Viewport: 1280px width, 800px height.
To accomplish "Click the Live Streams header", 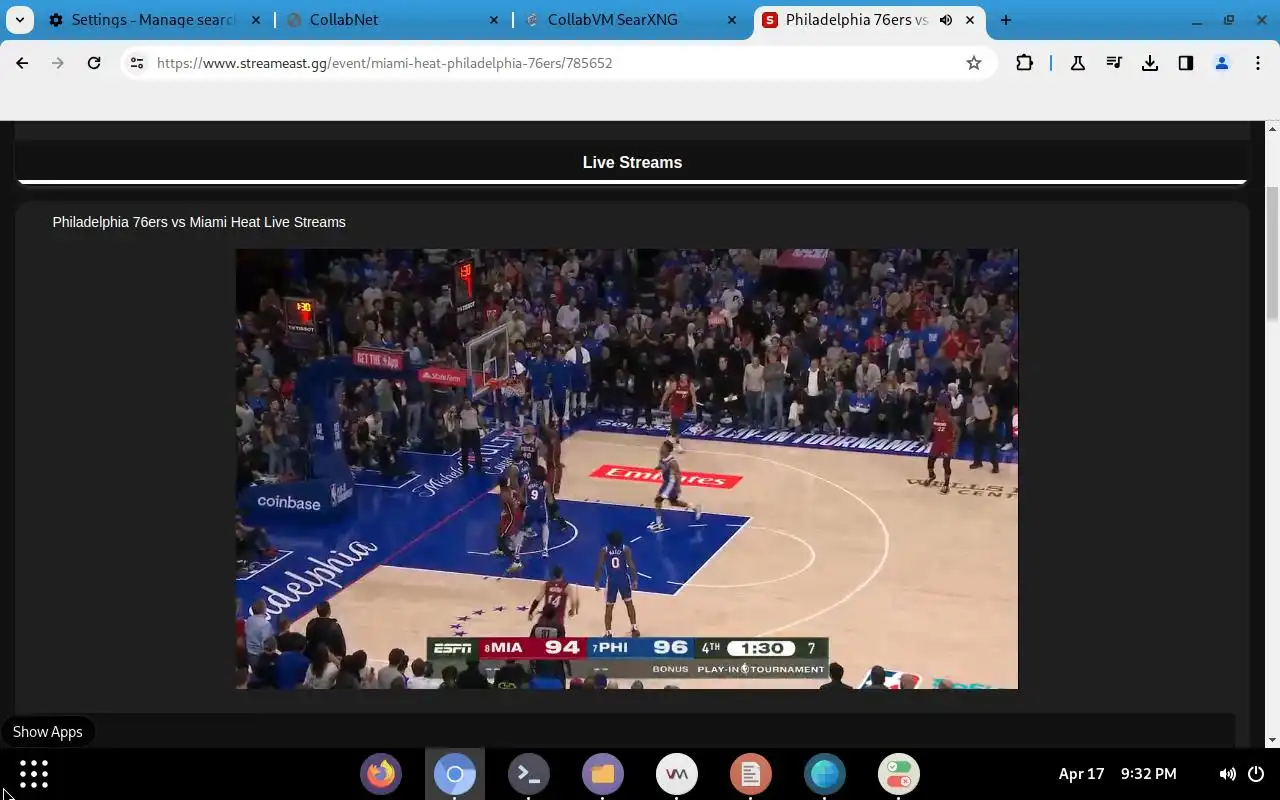I will [632, 162].
